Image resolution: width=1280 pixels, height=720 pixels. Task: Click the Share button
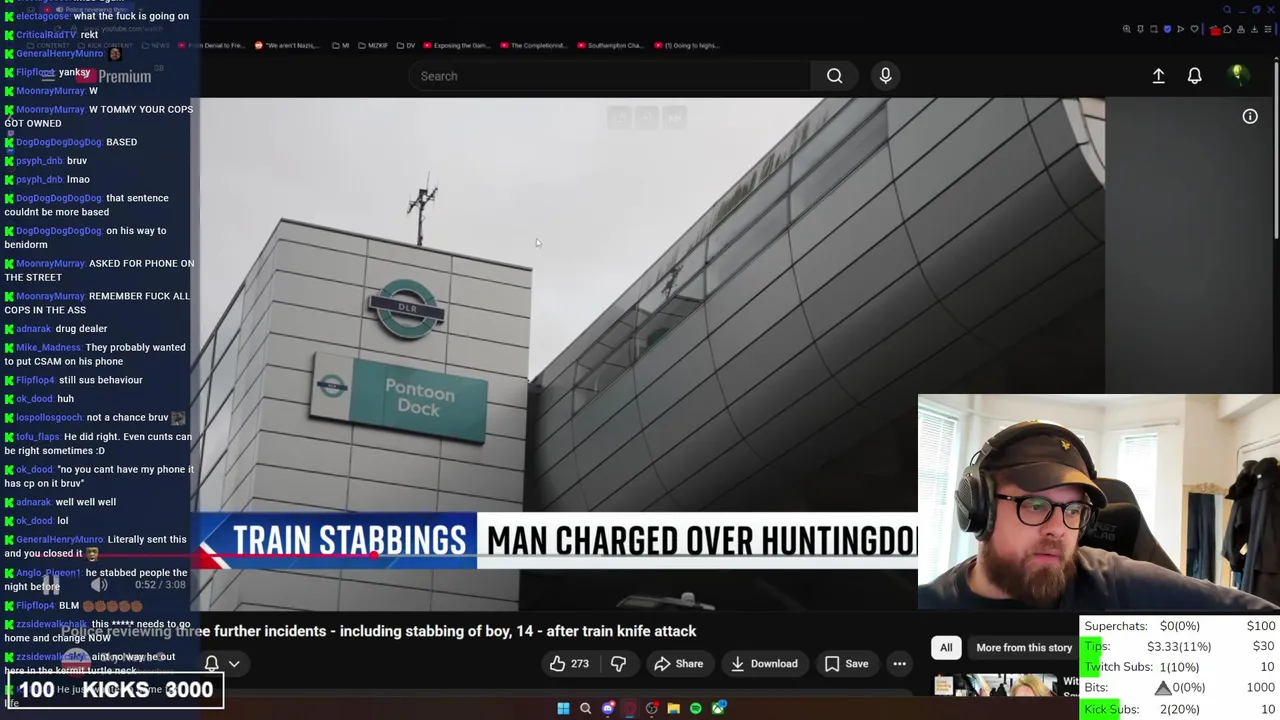[678, 663]
